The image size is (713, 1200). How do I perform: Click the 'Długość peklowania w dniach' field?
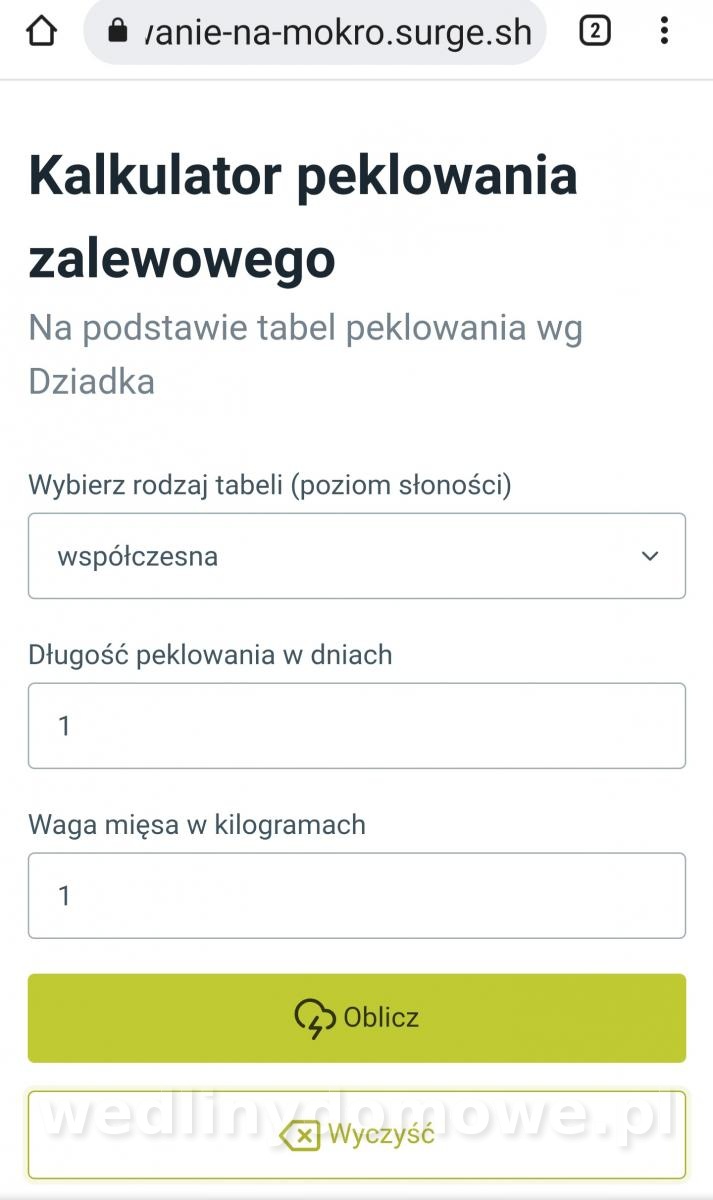click(x=357, y=726)
